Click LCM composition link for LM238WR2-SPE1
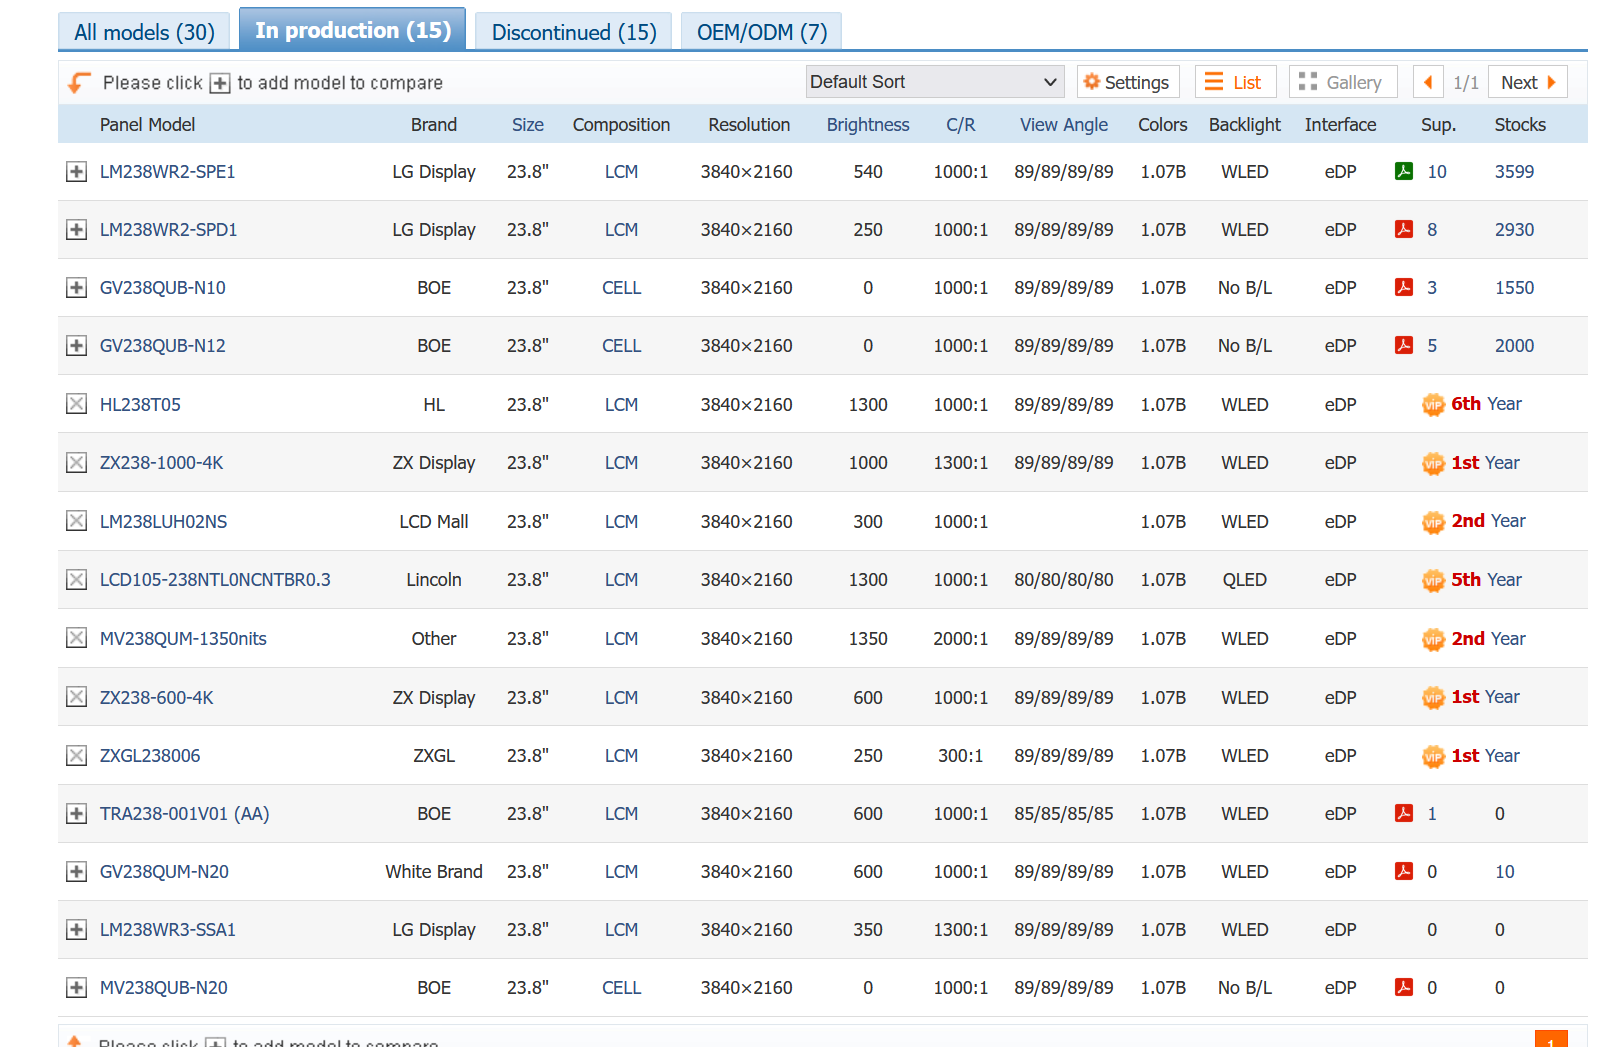Viewport: 1600px width, 1047px height. (x=621, y=172)
